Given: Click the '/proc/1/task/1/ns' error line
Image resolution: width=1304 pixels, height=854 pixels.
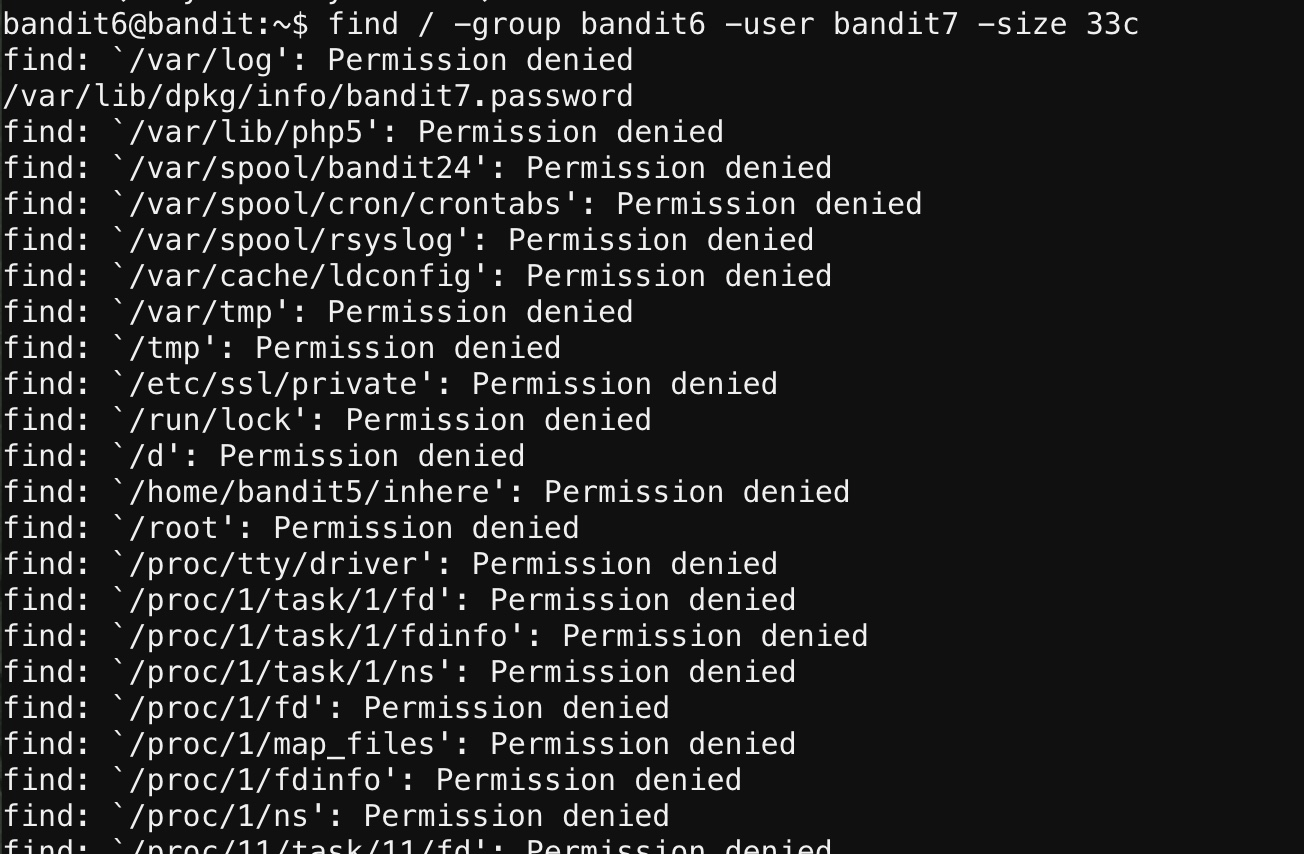Looking at the screenshot, I should (399, 672).
